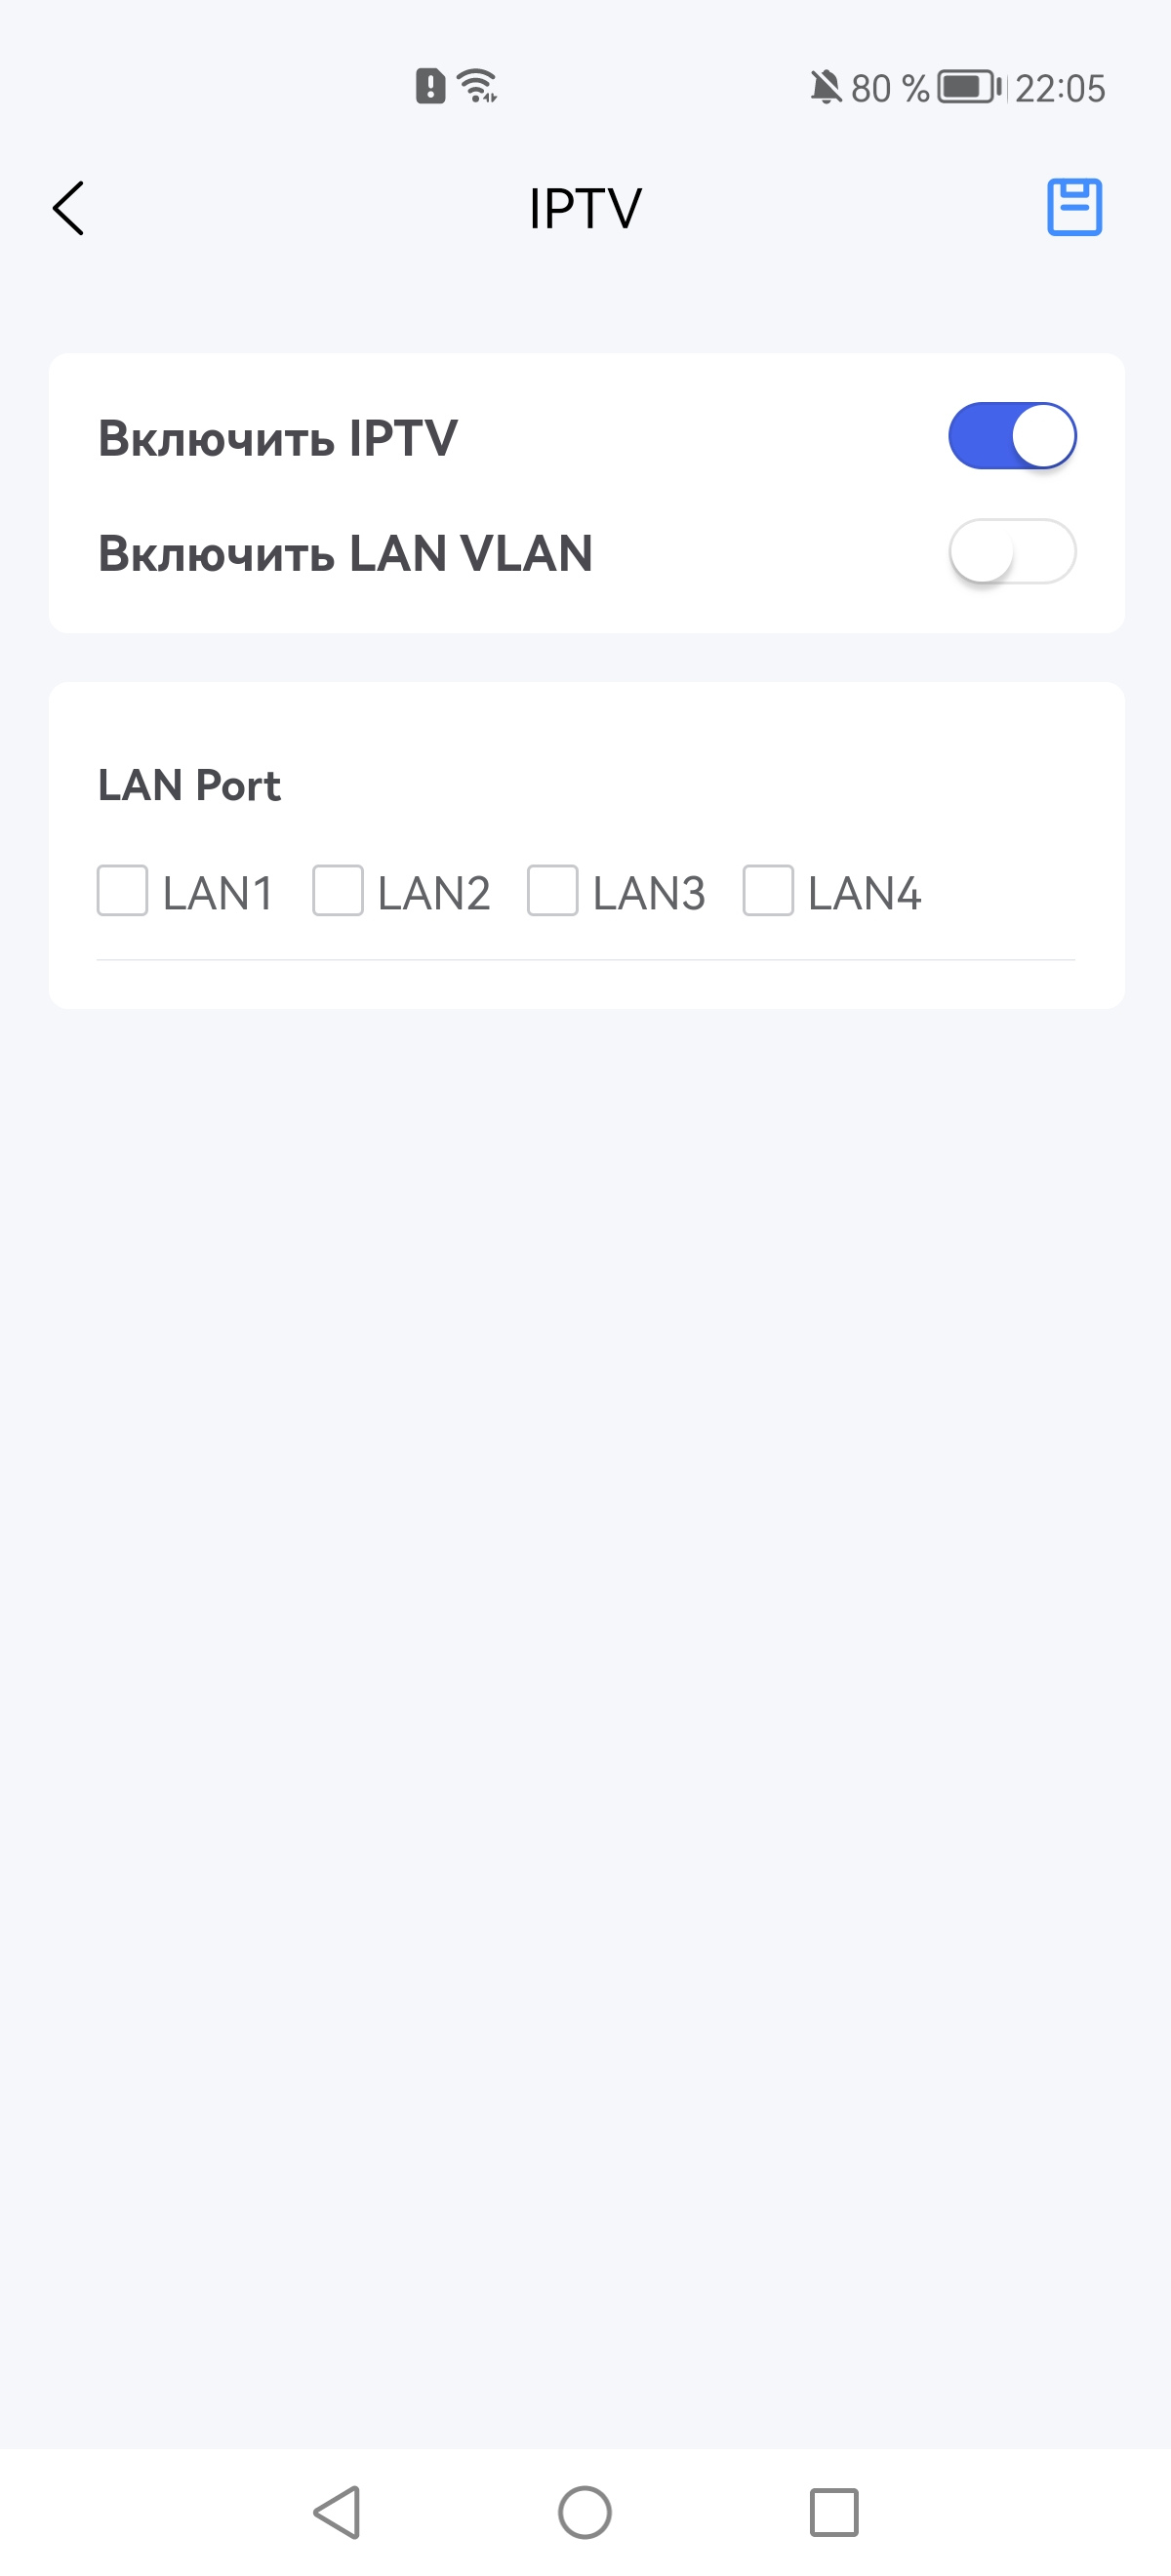Tap the 22:05 clock in status bar
Screen dimensions: 1171x2576
[x=1060, y=88]
